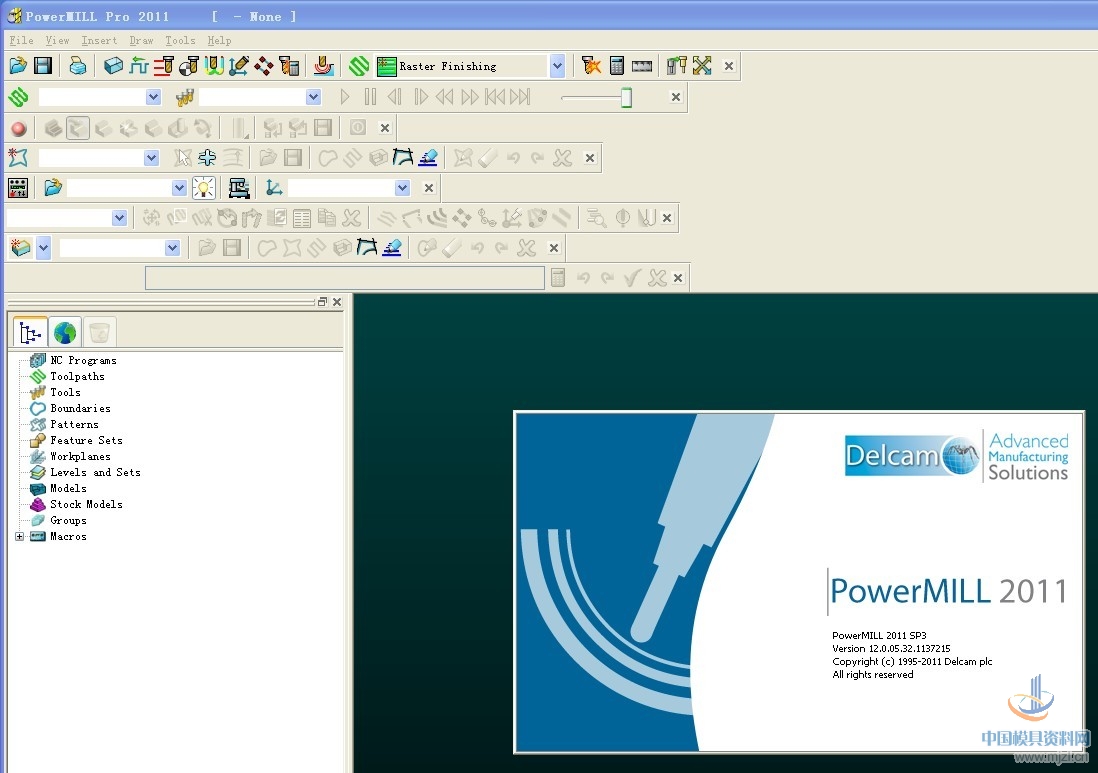This screenshot has width=1098, height=773.
Task: Open the calculator icon in the main toolbar
Action: (x=617, y=66)
